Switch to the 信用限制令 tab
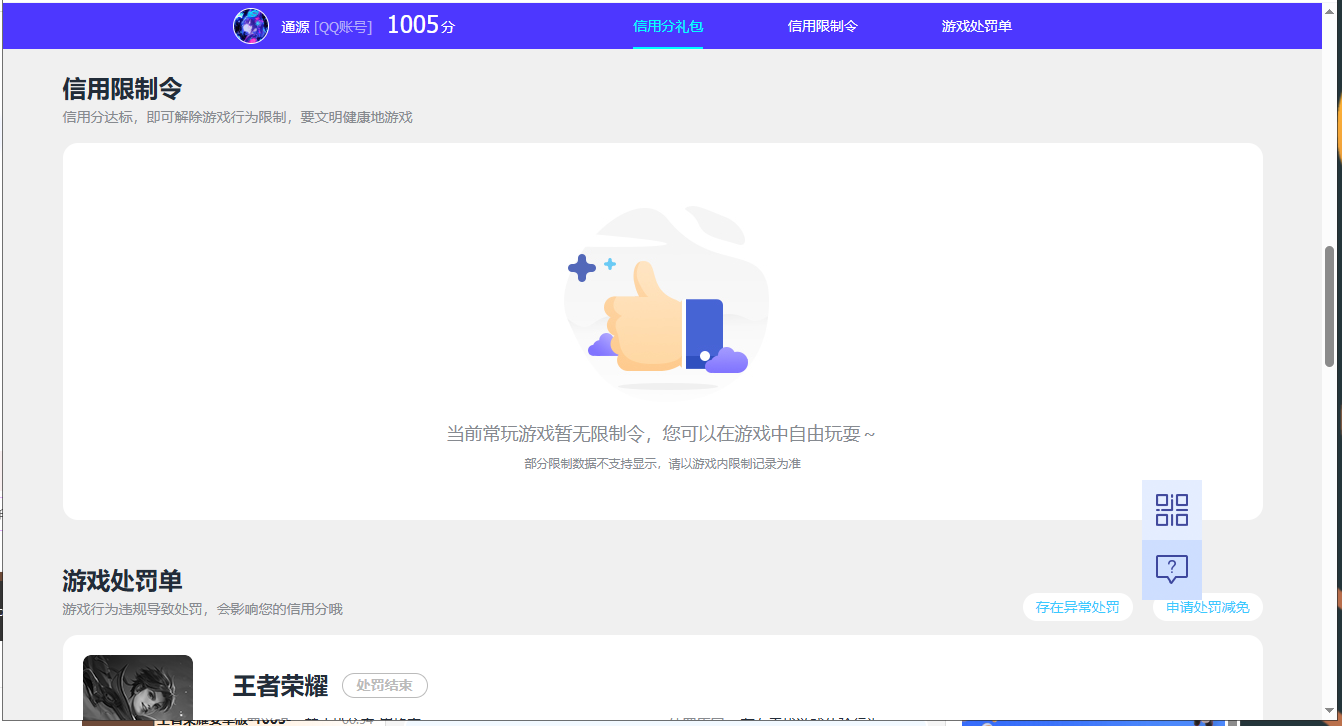The width and height of the screenshot is (1342, 726). tap(823, 26)
